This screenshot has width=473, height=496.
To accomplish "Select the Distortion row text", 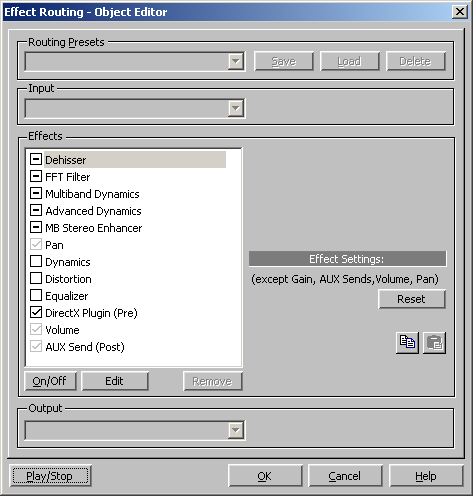I will tap(68, 279).
